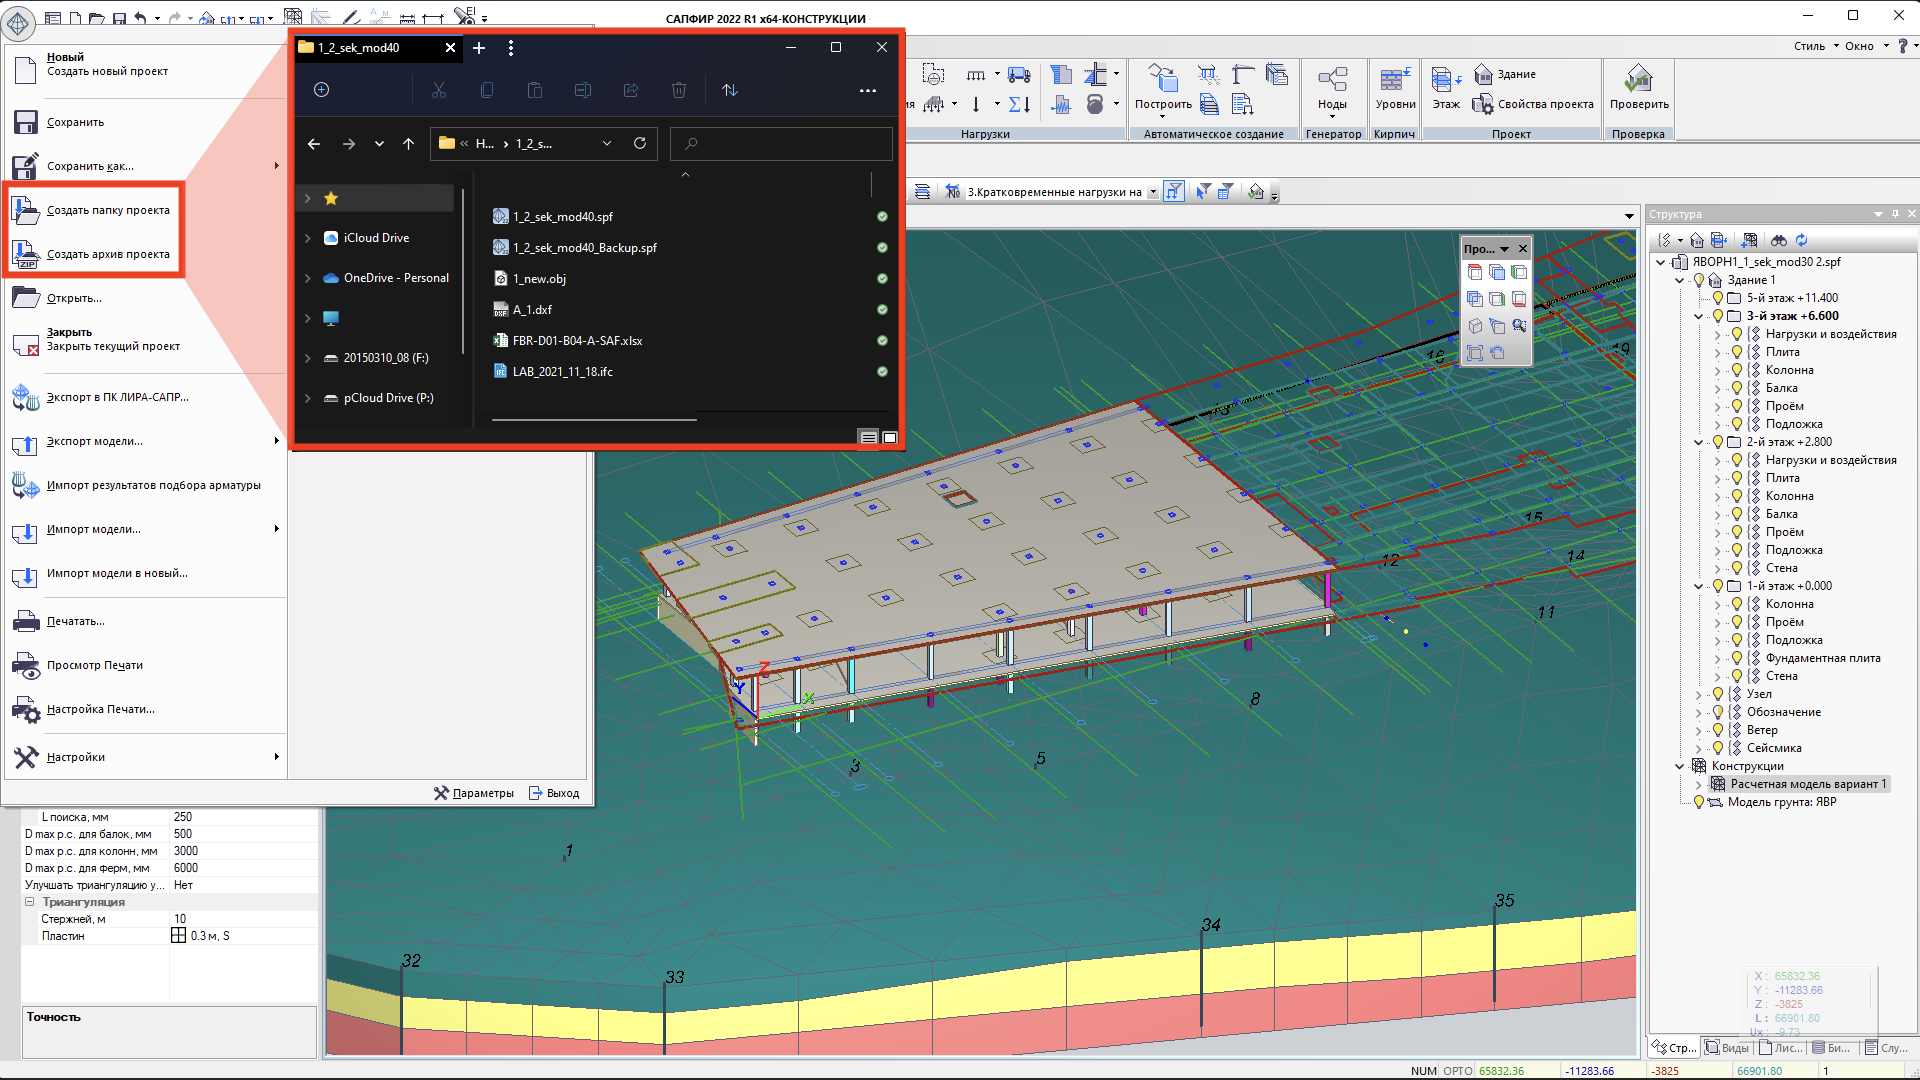The height and width of the screenshot is (1080, 1920).
Task: Select Сохранить как menu entry
Action: point(90,166)
